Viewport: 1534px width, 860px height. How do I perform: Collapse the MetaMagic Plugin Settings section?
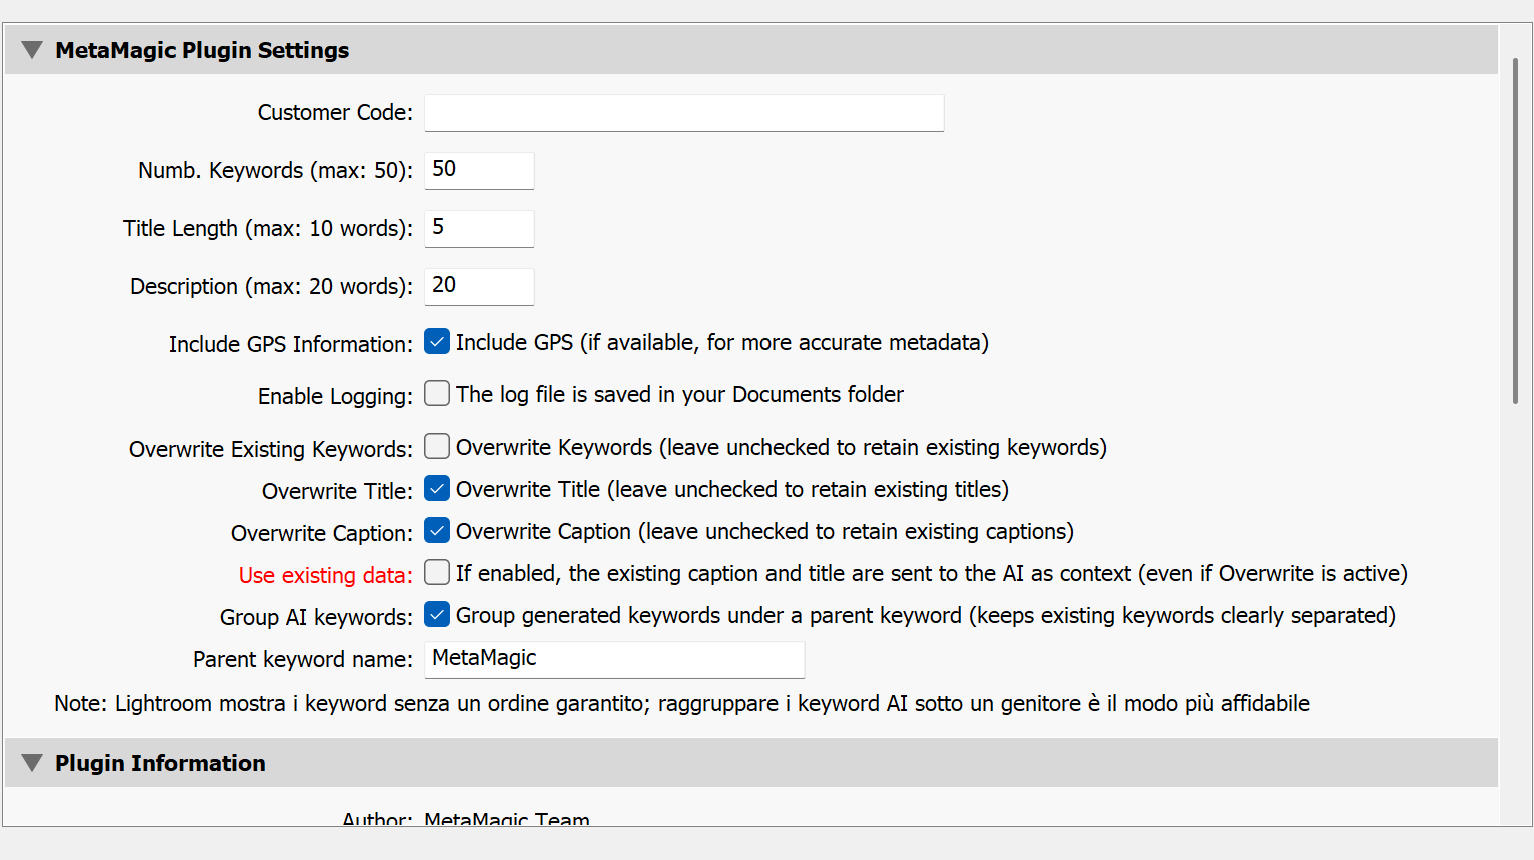pos(31,49)
